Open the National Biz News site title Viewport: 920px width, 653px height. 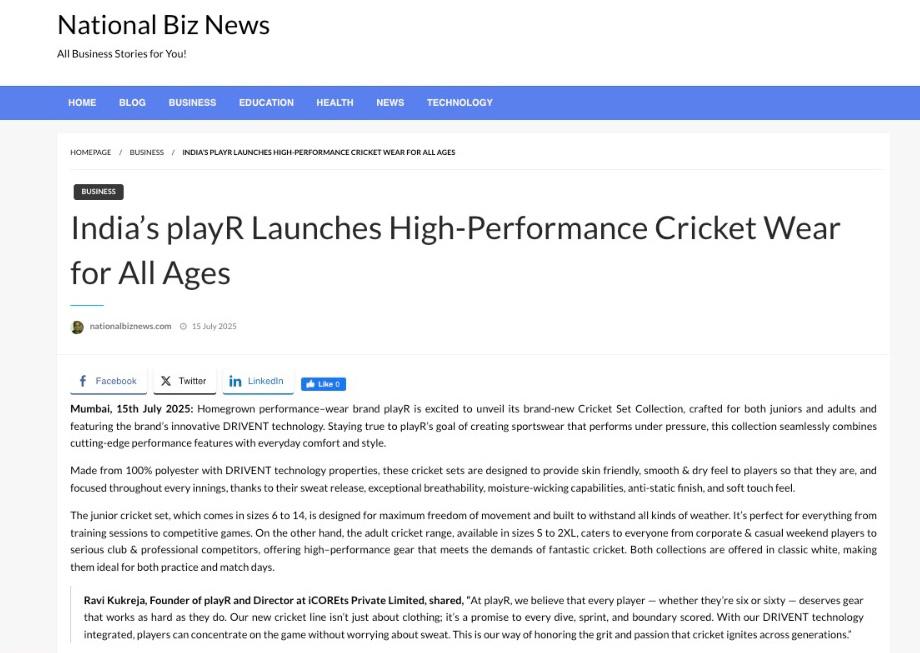[x=164, y=25]
